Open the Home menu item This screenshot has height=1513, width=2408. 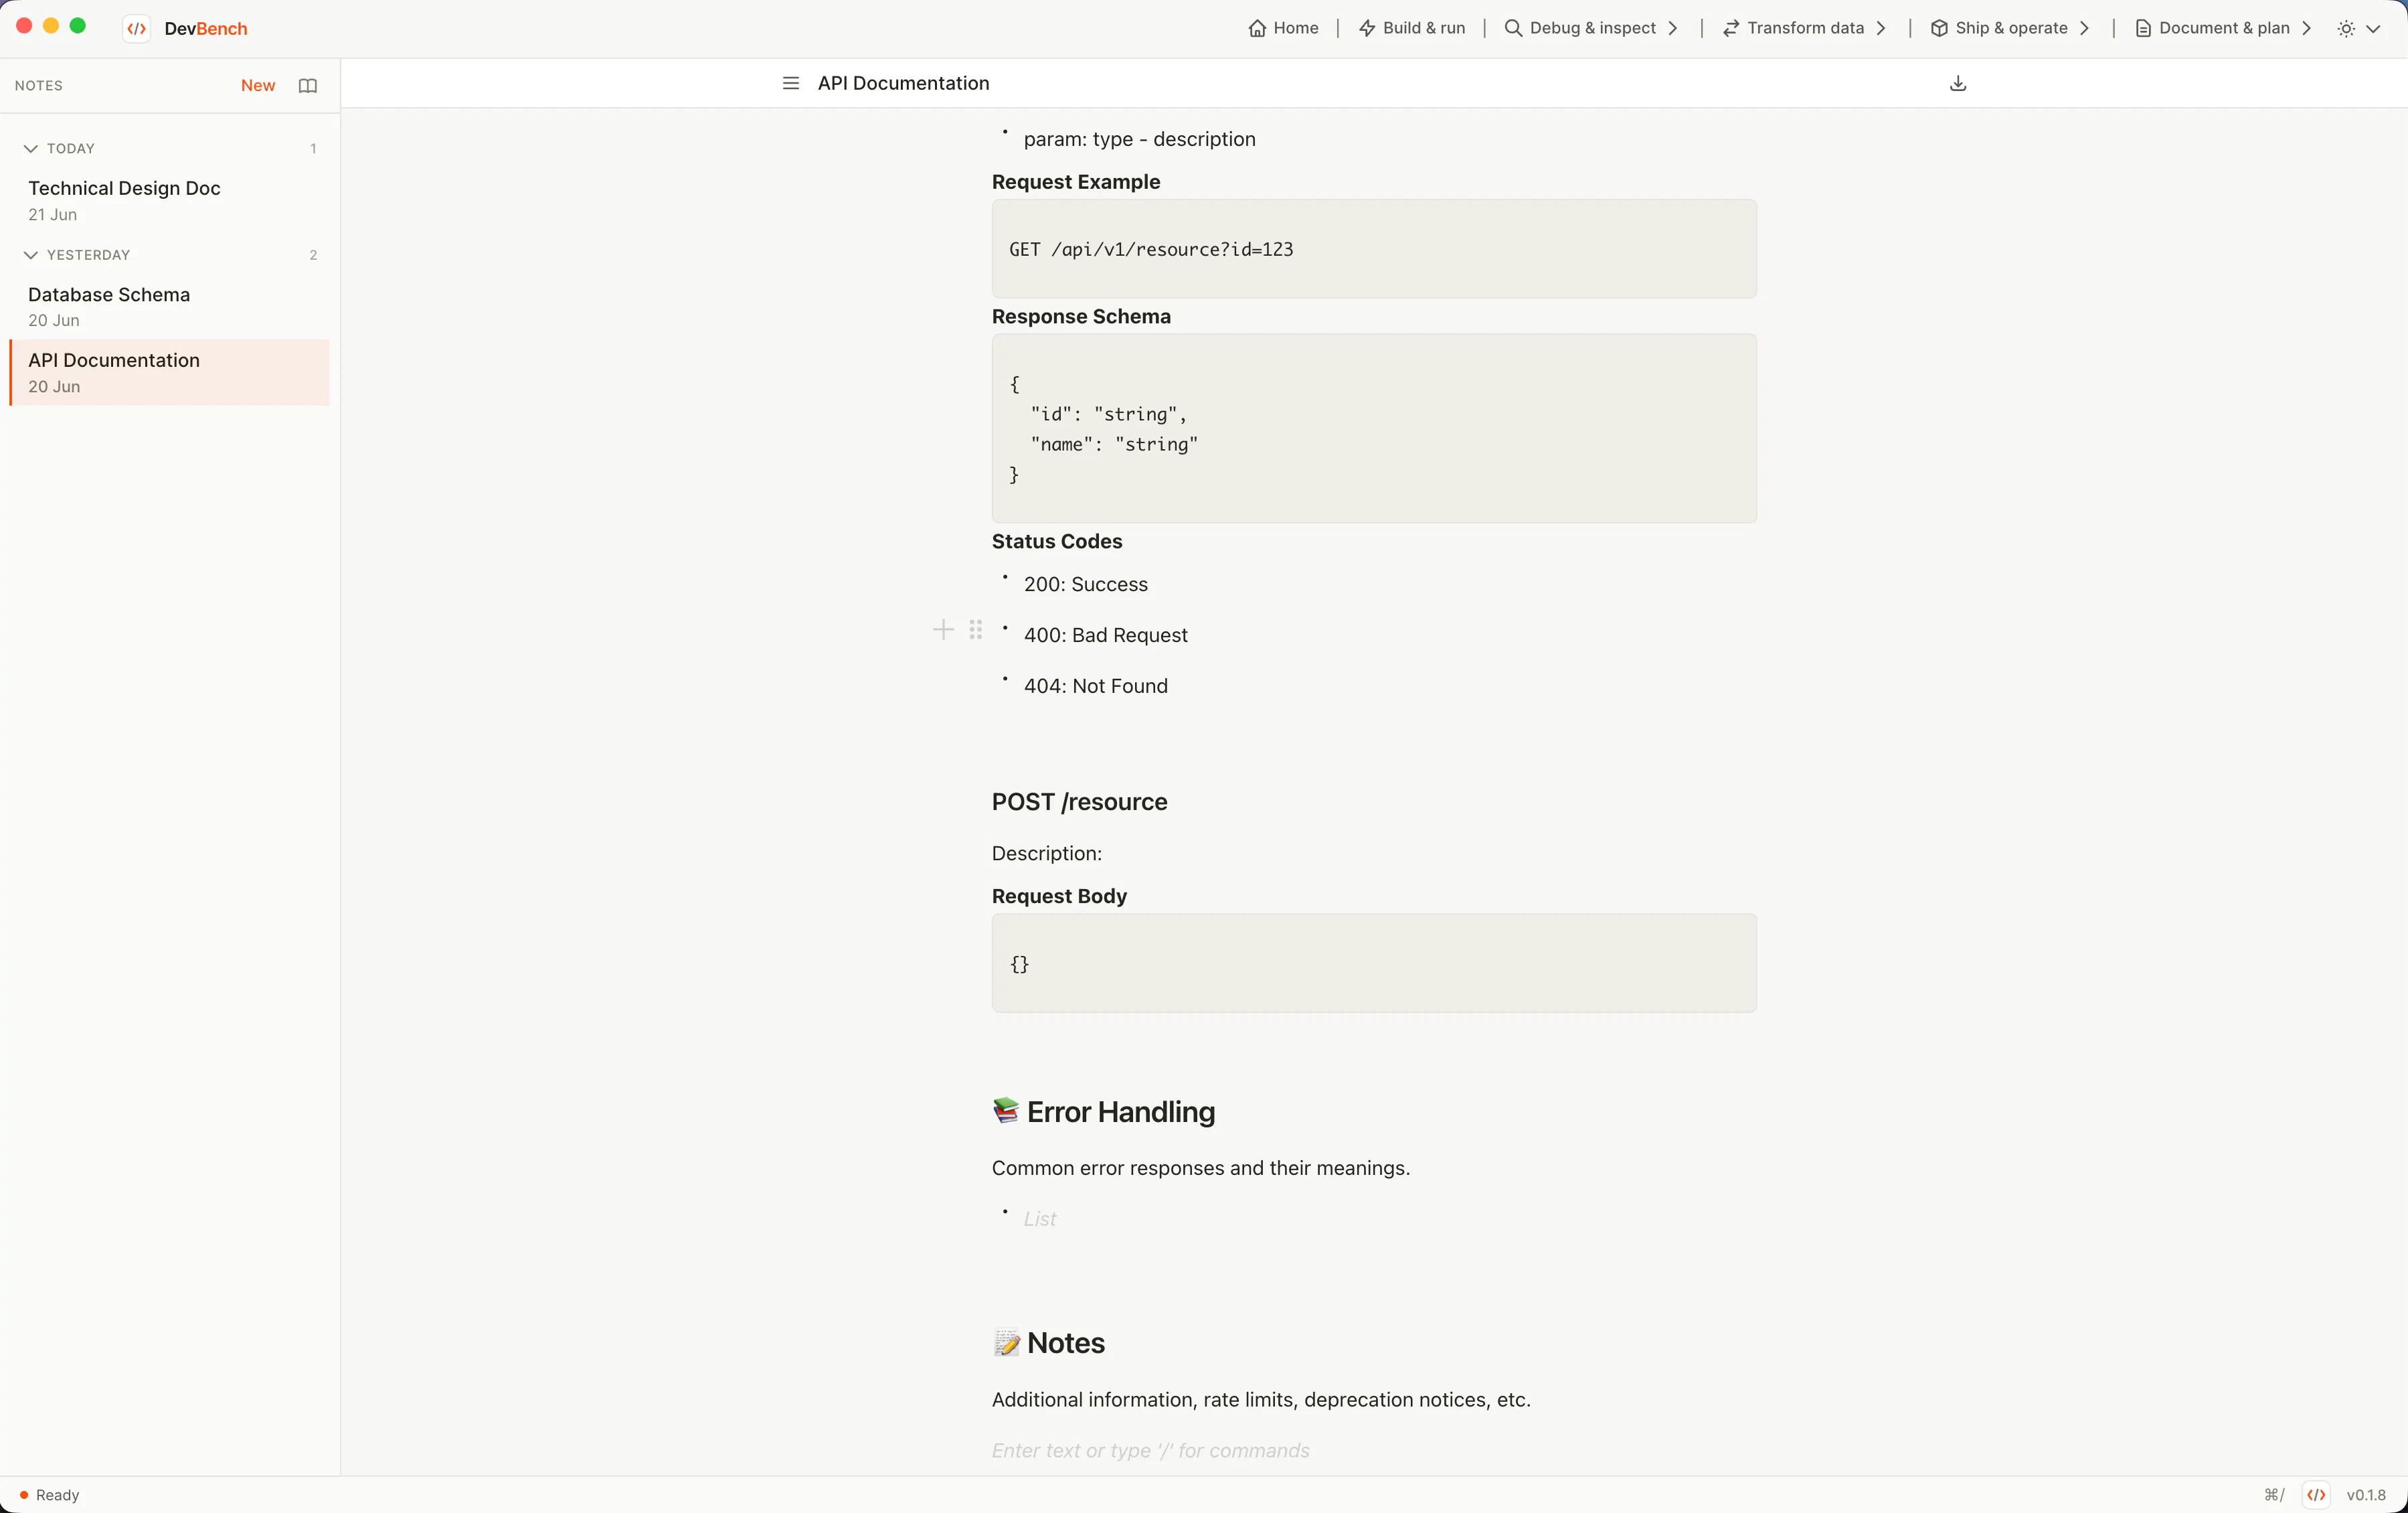pos(1283,28)
